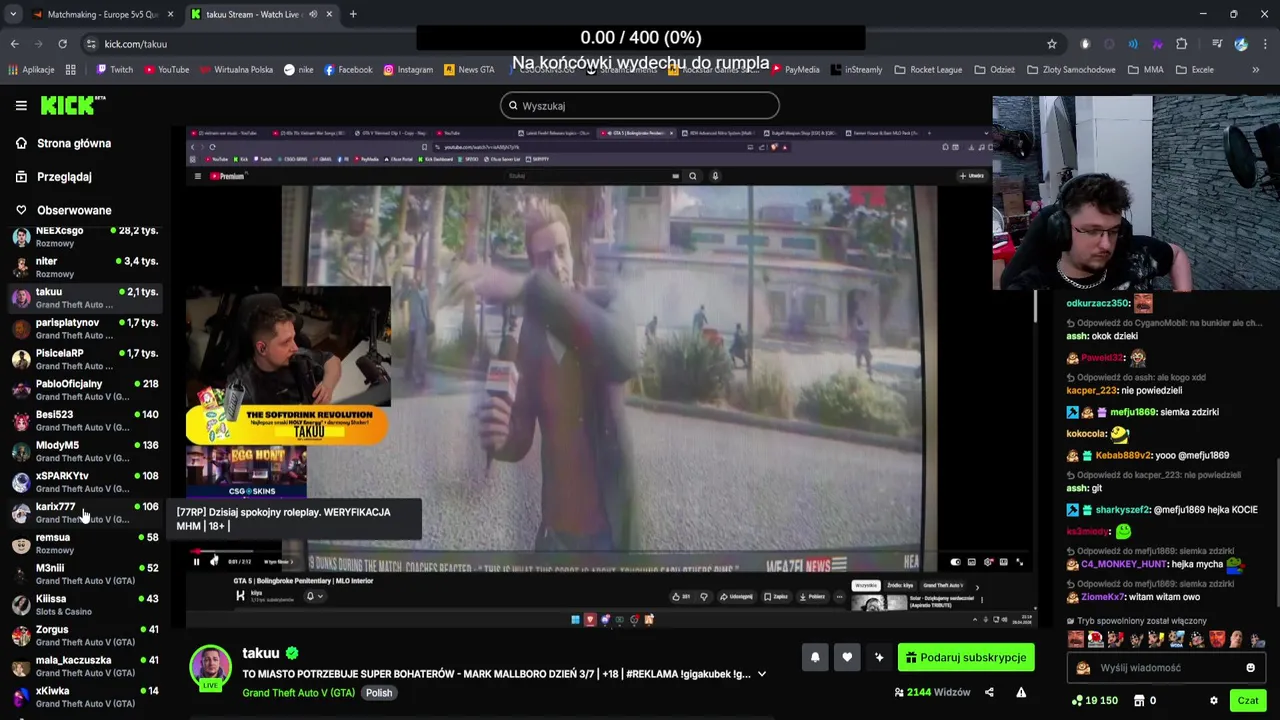Show more bookmarks chevron
Screen dimensions: 1280x720
click(1256, 70)
